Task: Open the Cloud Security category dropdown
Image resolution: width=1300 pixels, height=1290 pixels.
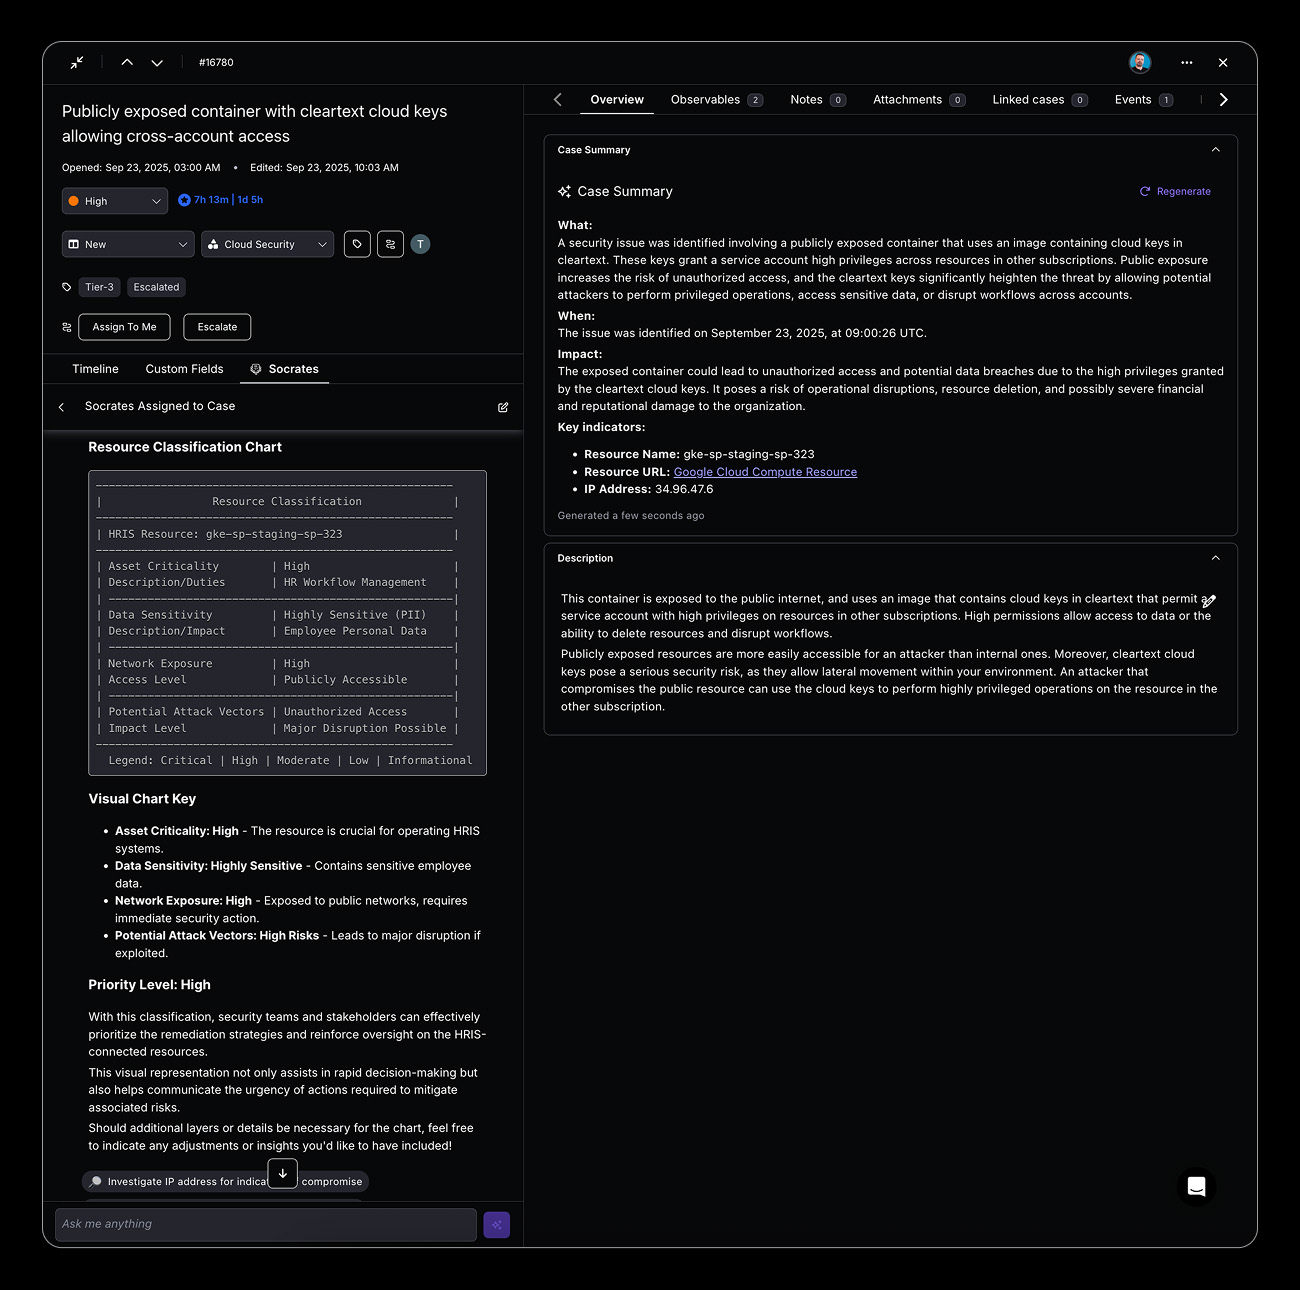Action: [x=267, y=244]
